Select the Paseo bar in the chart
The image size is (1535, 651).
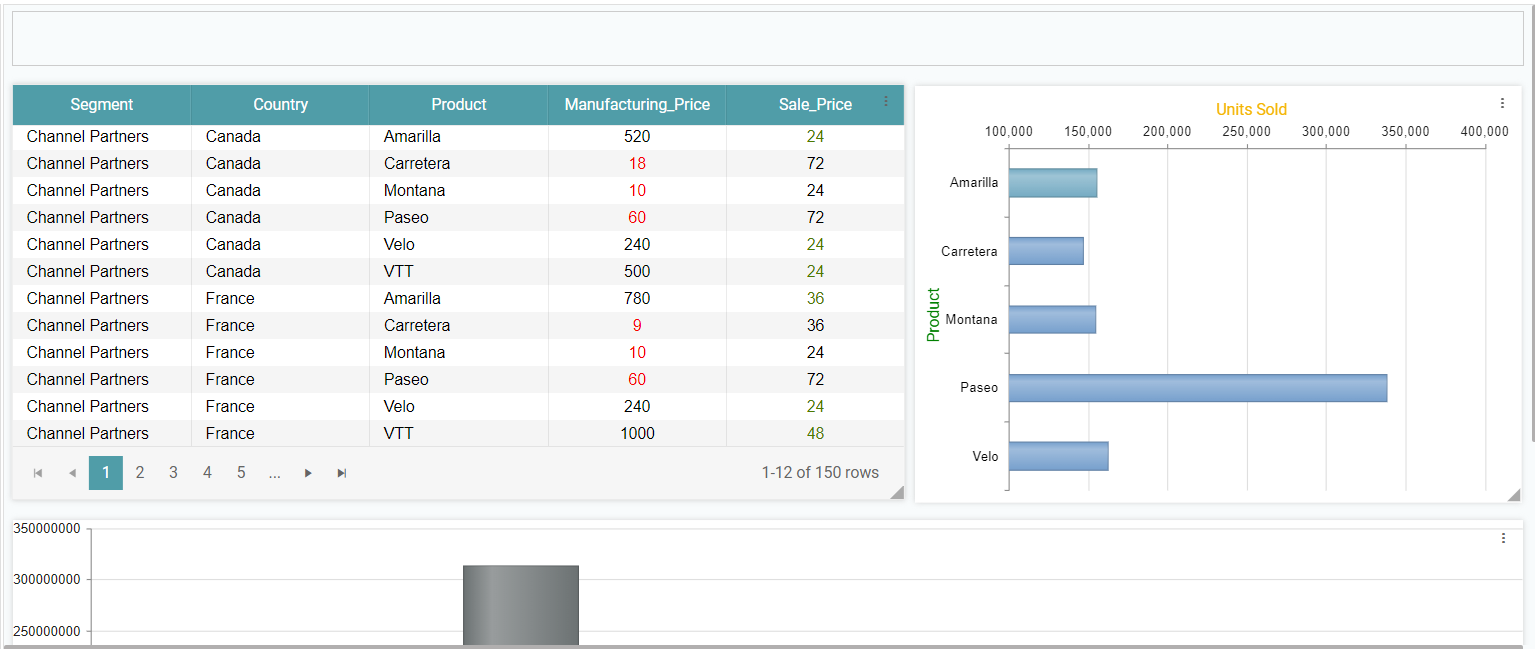click(1197, 388)
